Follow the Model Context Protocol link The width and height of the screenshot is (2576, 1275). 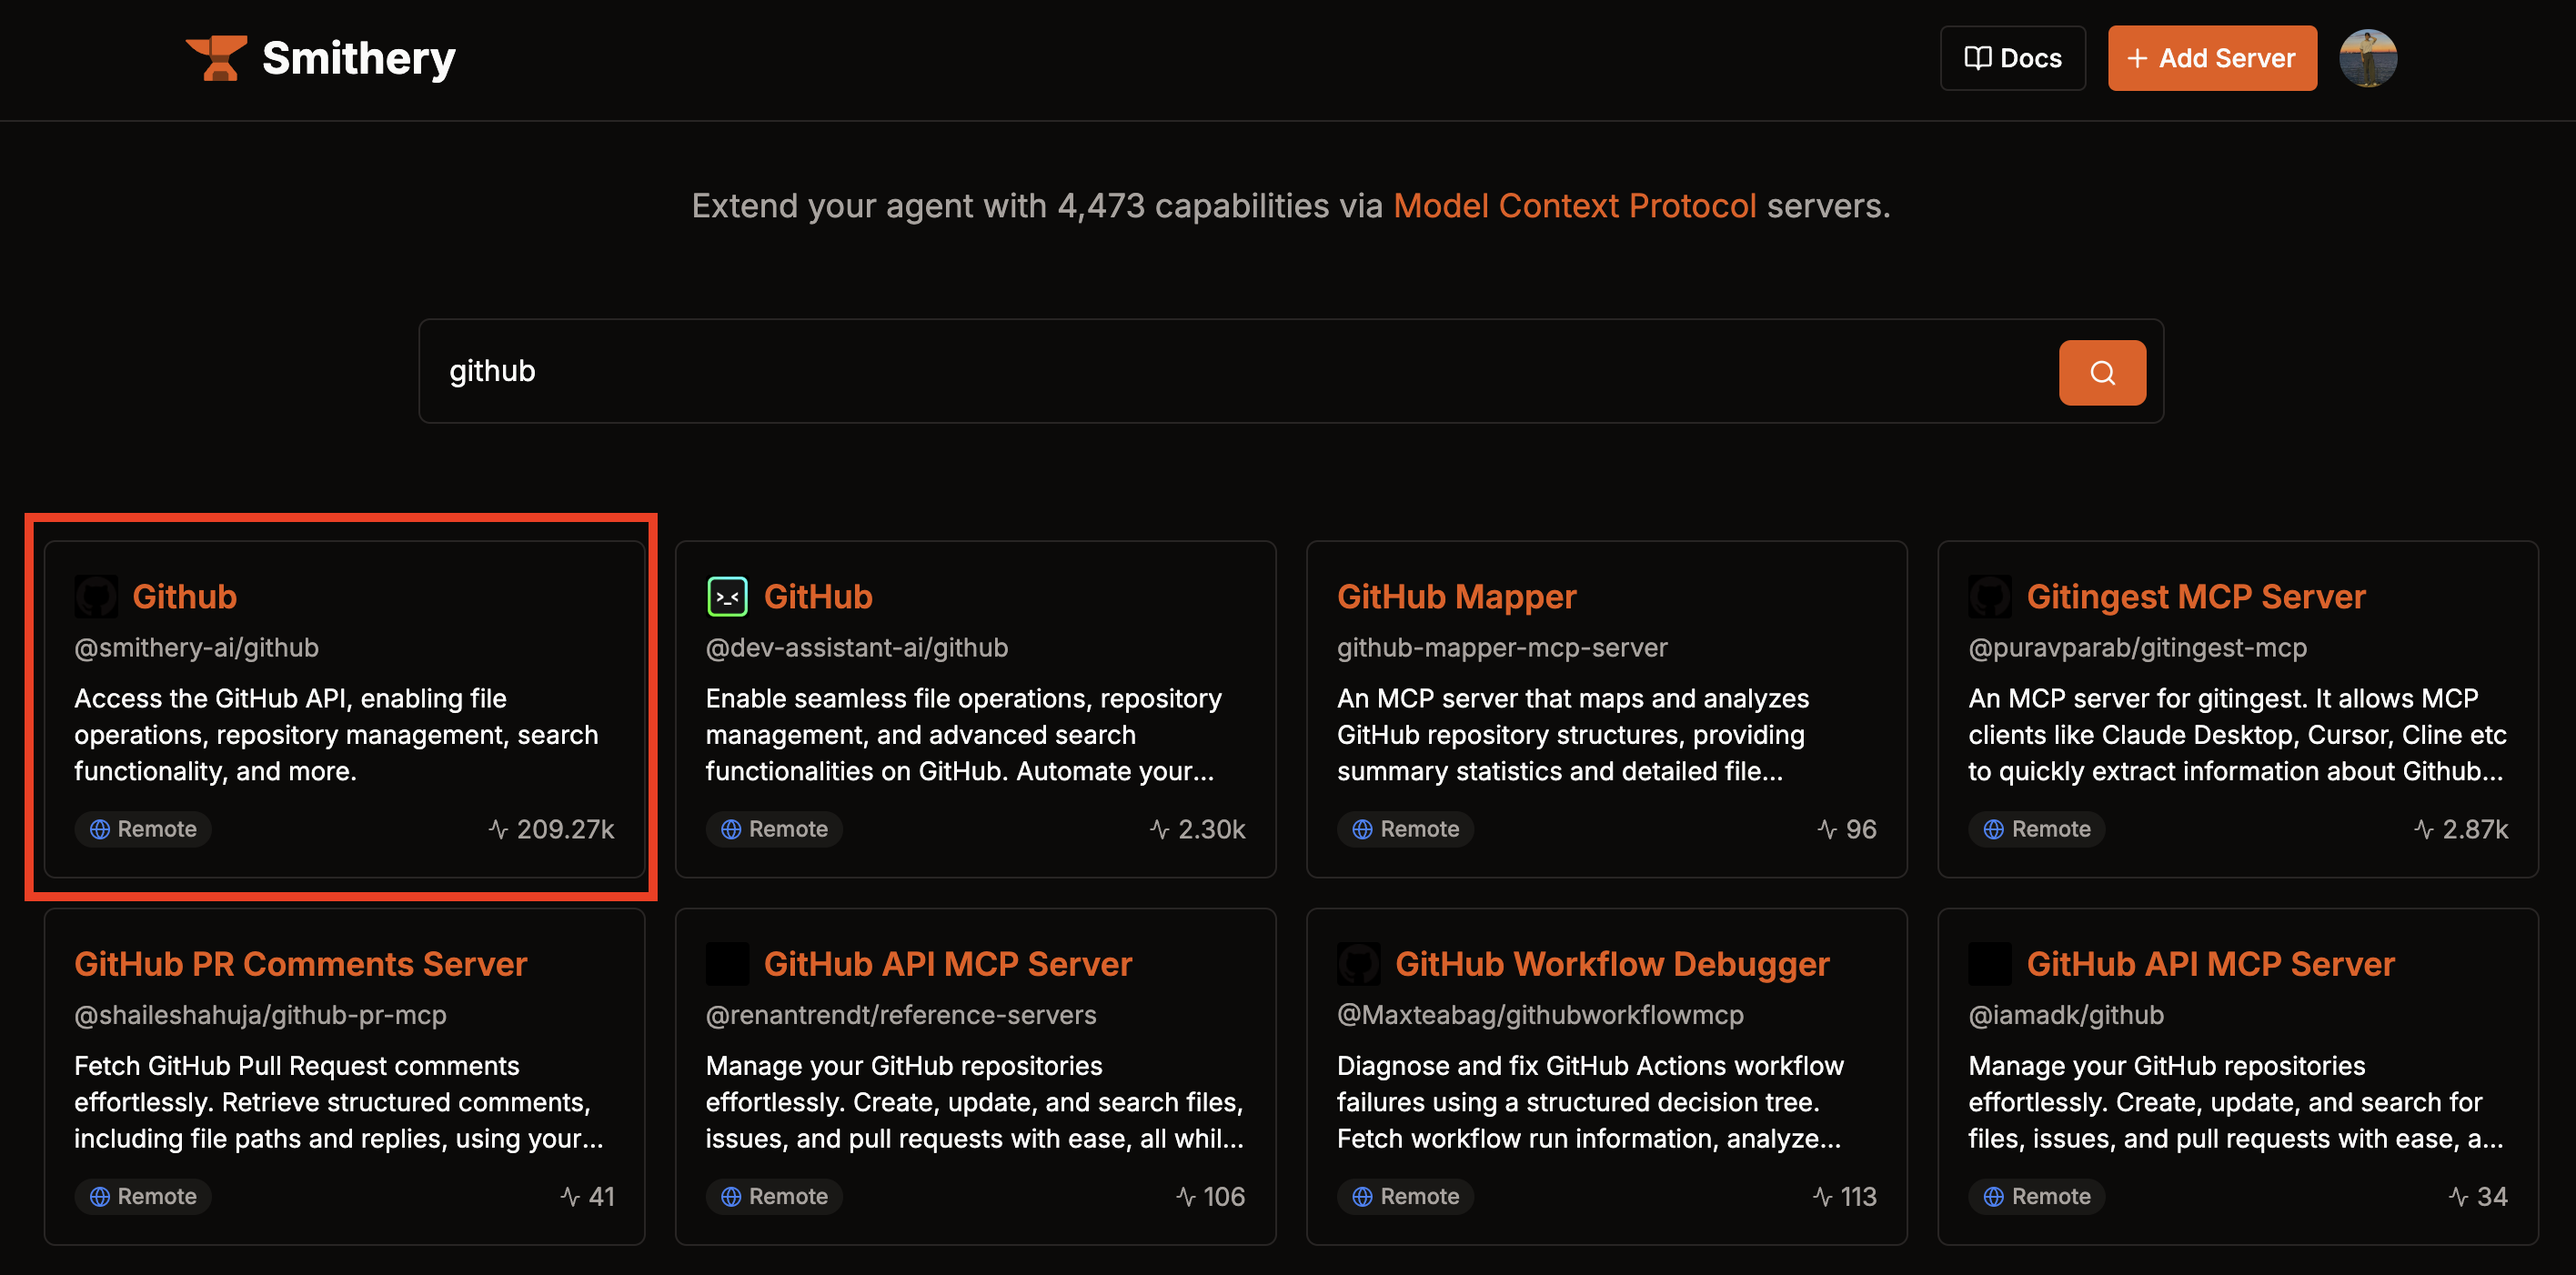click(x=1575, y=205)
